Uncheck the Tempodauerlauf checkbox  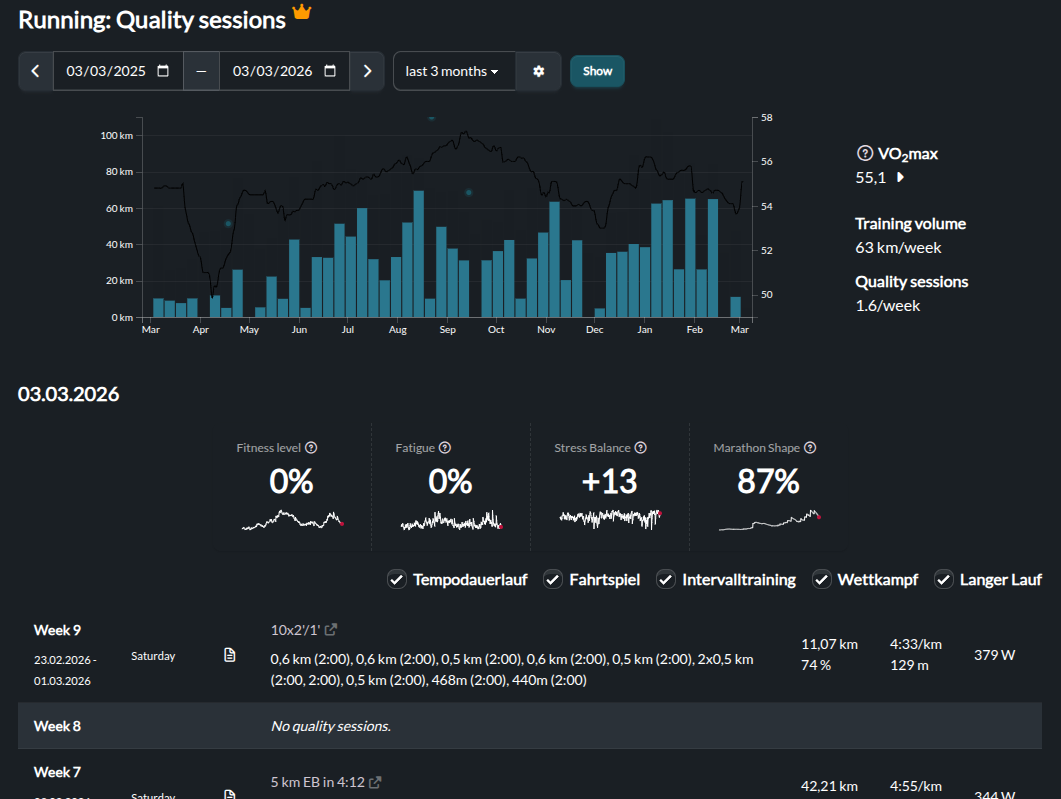tap(396, 579)
